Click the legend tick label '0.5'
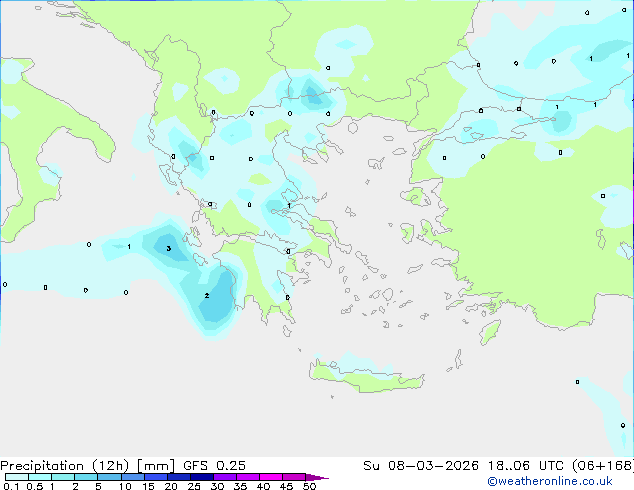Image resolution: width=634 pixels, height=490 pixels. point(35,486)
